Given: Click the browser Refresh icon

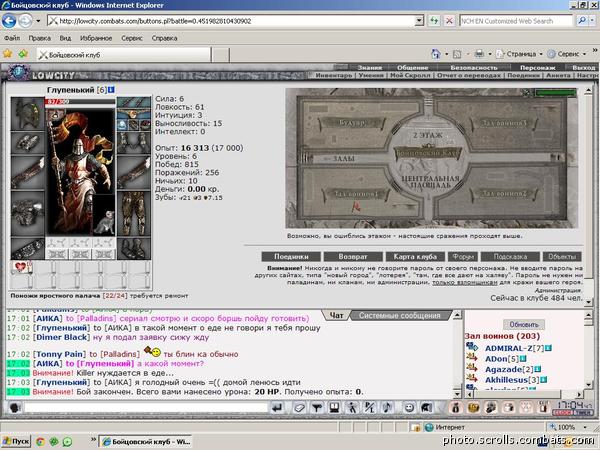Looking at the screenshot, I should pos(434,21).
